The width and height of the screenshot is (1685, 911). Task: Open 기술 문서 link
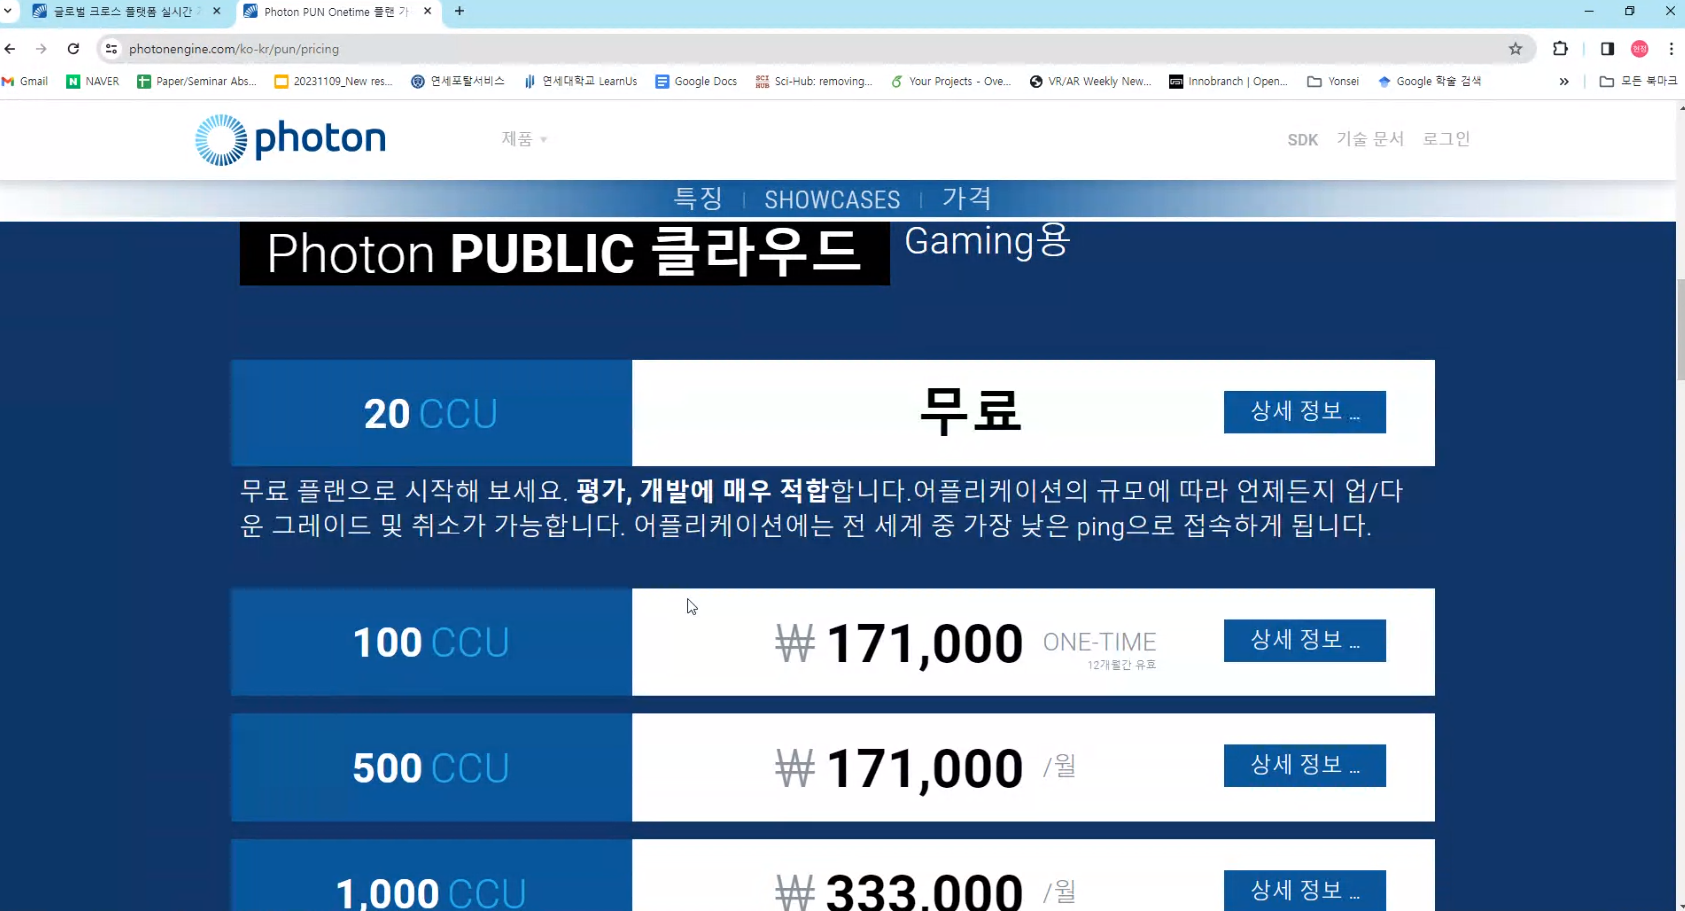click(x=1370, y=139)
